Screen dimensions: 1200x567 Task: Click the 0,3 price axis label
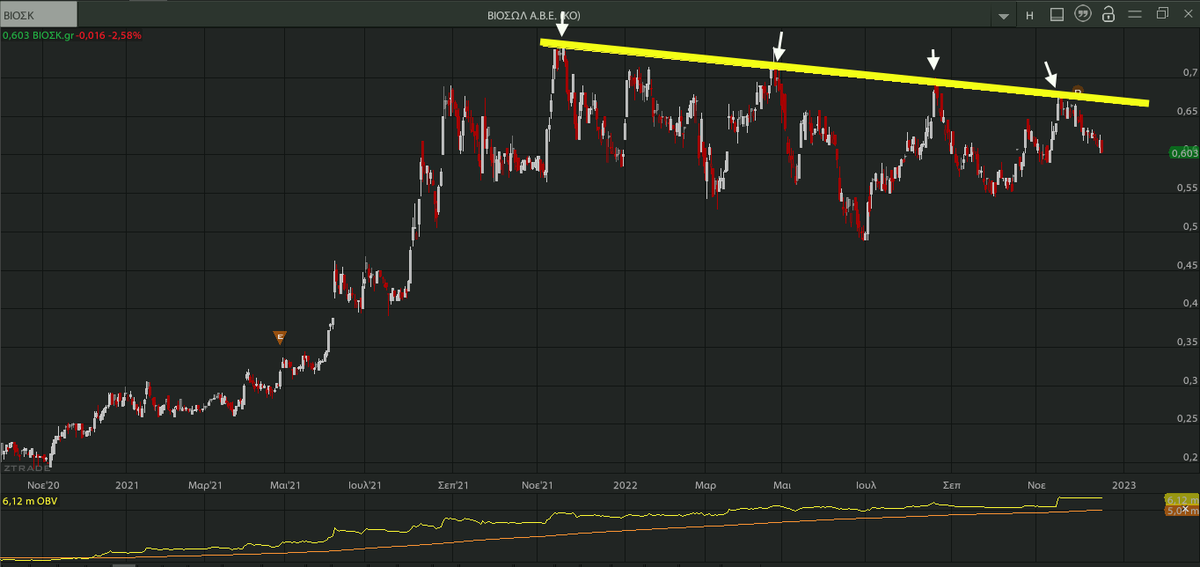(x=1188, y=381)
